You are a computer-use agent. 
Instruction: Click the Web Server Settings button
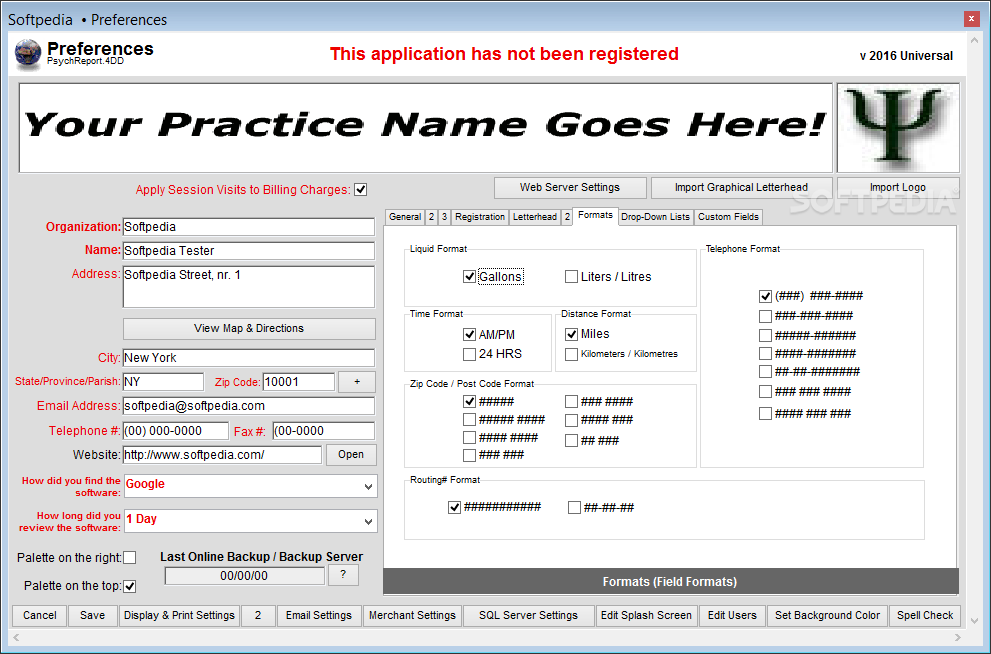570,188
